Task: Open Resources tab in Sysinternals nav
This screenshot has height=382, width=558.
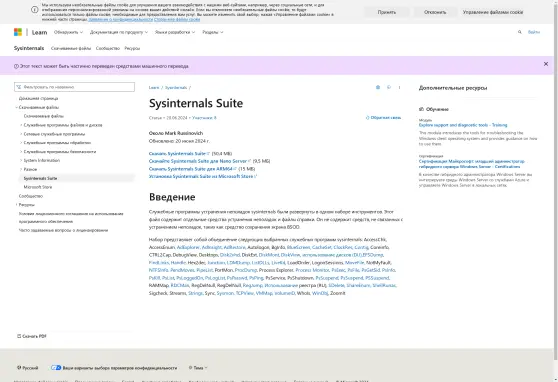Action: coord(132,48)
